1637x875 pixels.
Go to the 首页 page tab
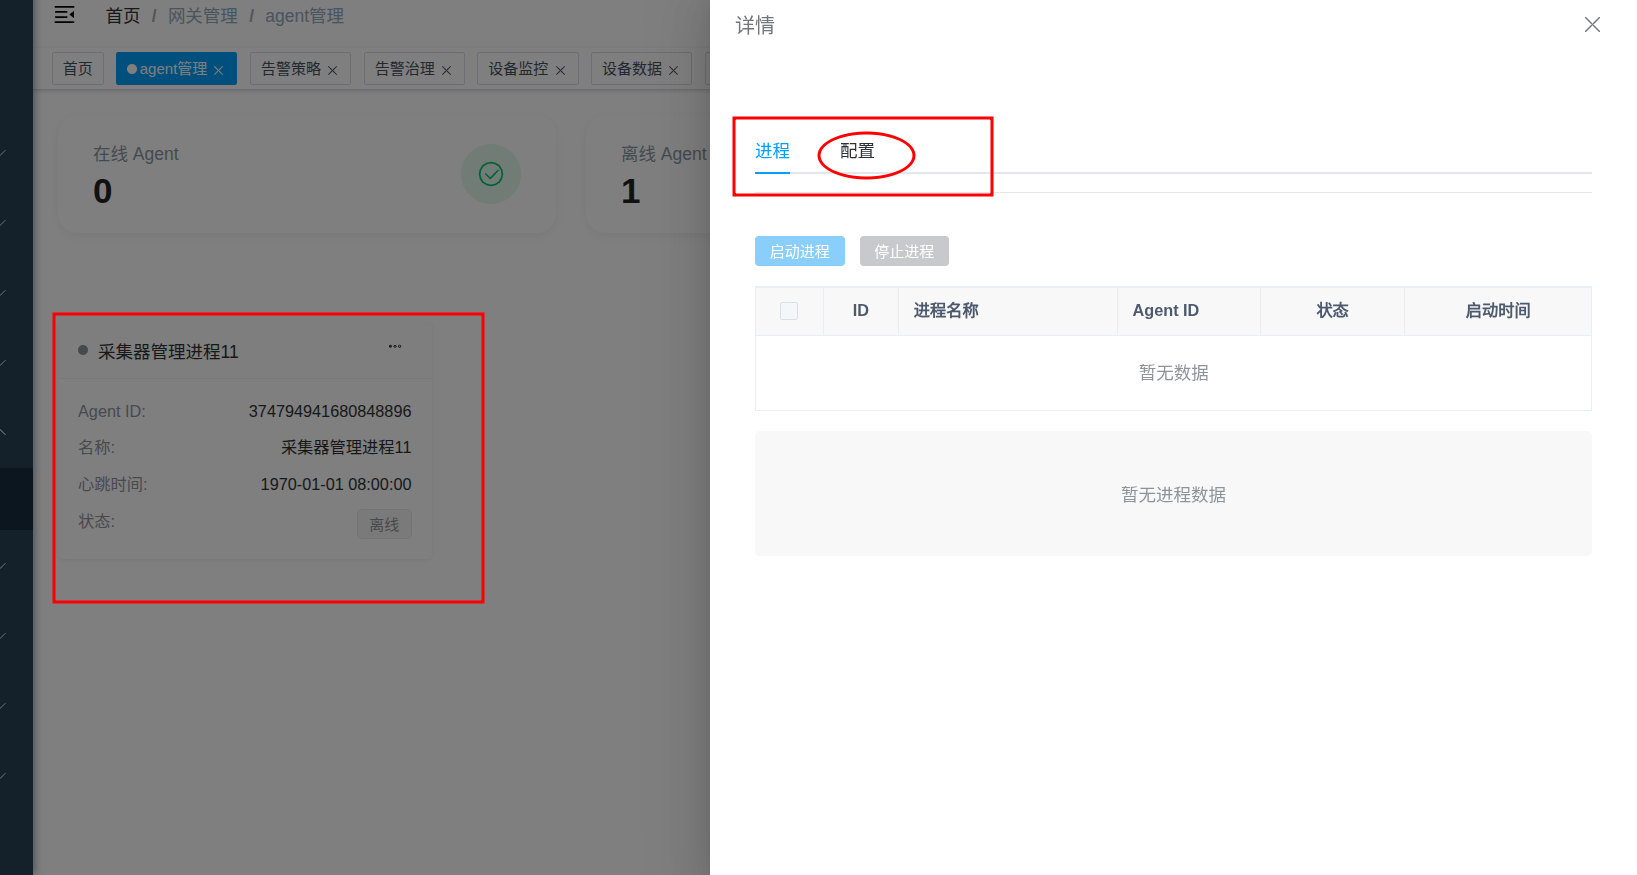[x=78, y=69]
